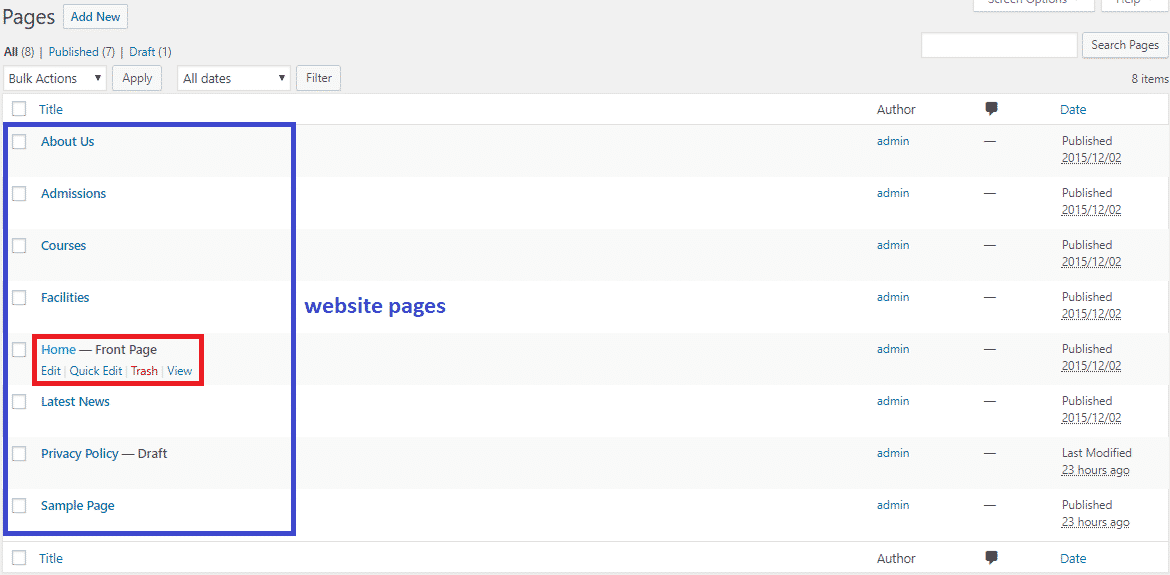The height and width of the screenshot is (575, 1170).
Task: Click the Apply bulk action button
Action: [x=137, y=78]
